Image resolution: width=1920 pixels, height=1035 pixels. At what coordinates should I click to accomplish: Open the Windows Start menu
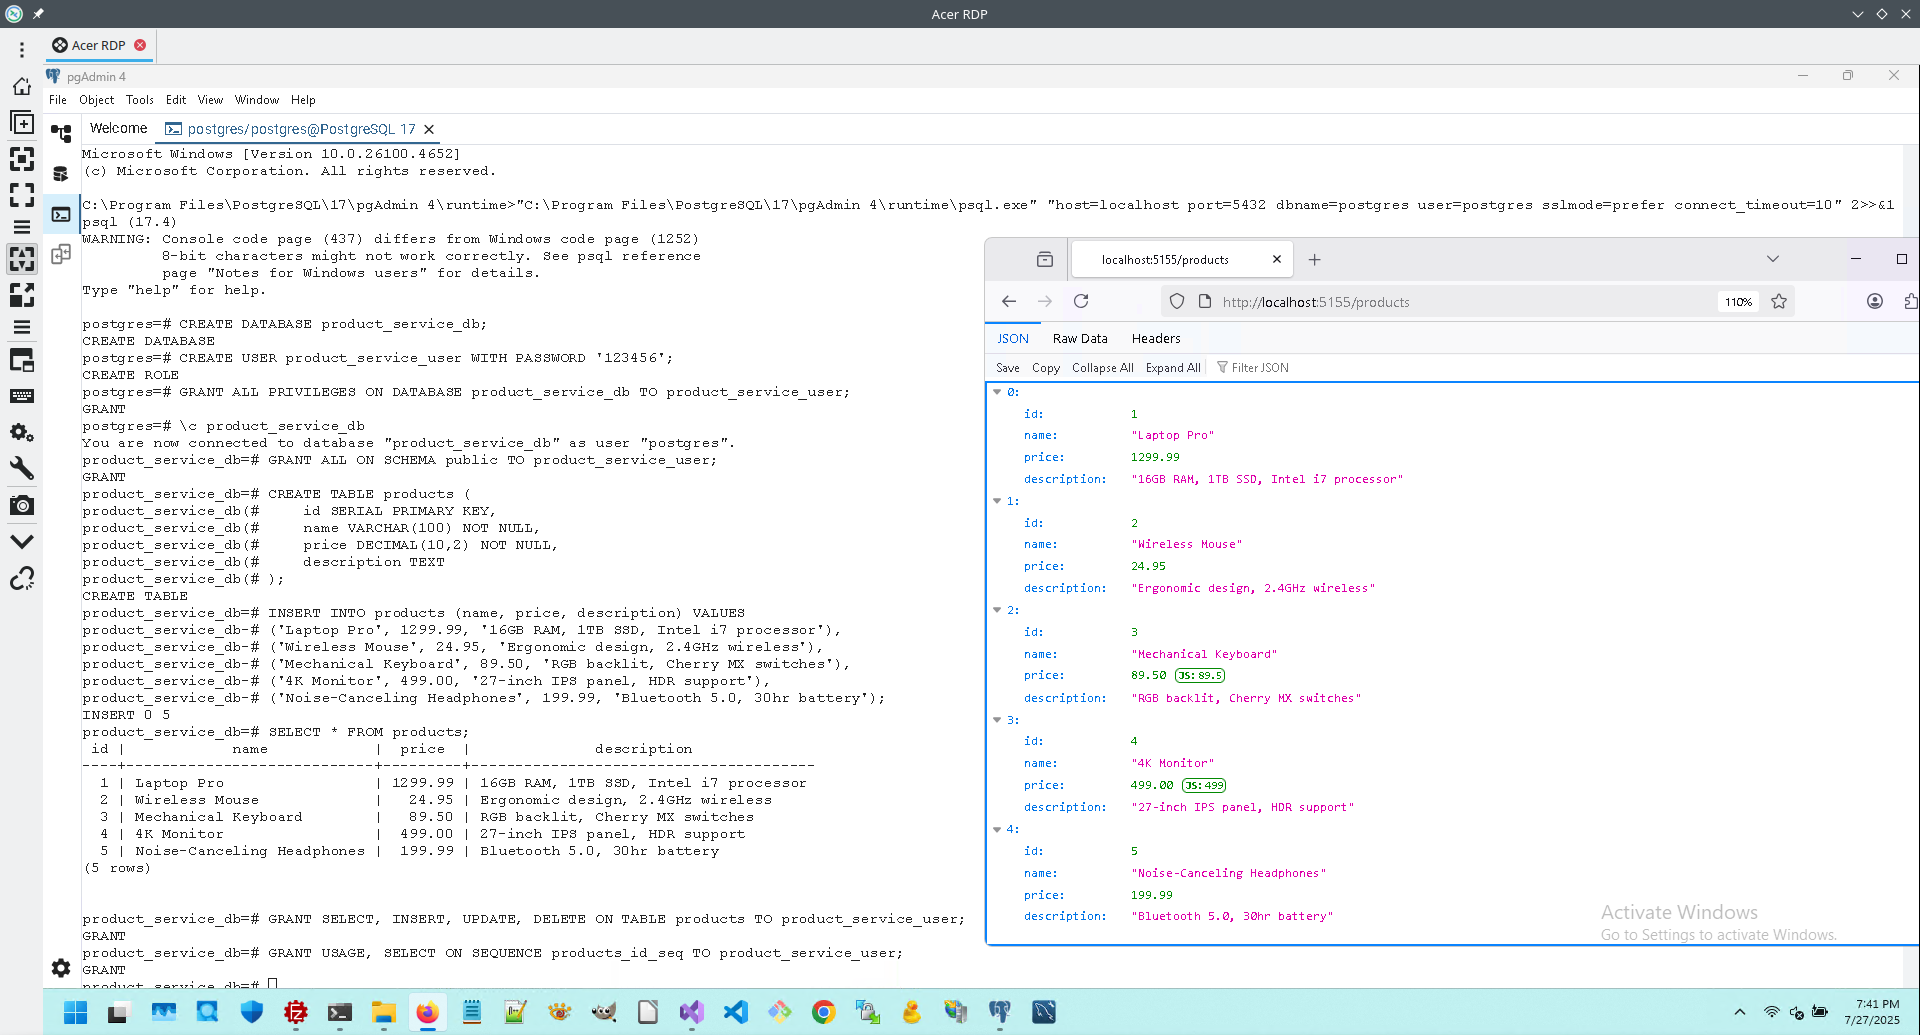(75, 1012)
